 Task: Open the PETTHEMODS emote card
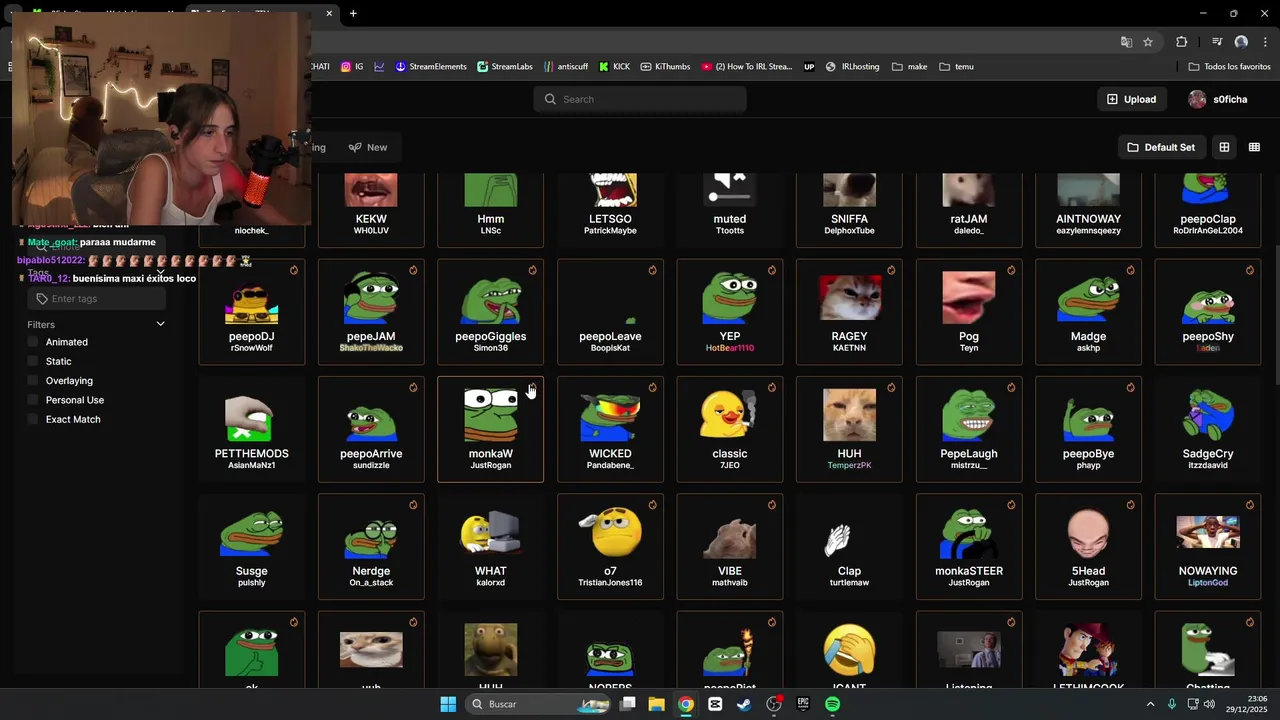(x=251, y=429)
